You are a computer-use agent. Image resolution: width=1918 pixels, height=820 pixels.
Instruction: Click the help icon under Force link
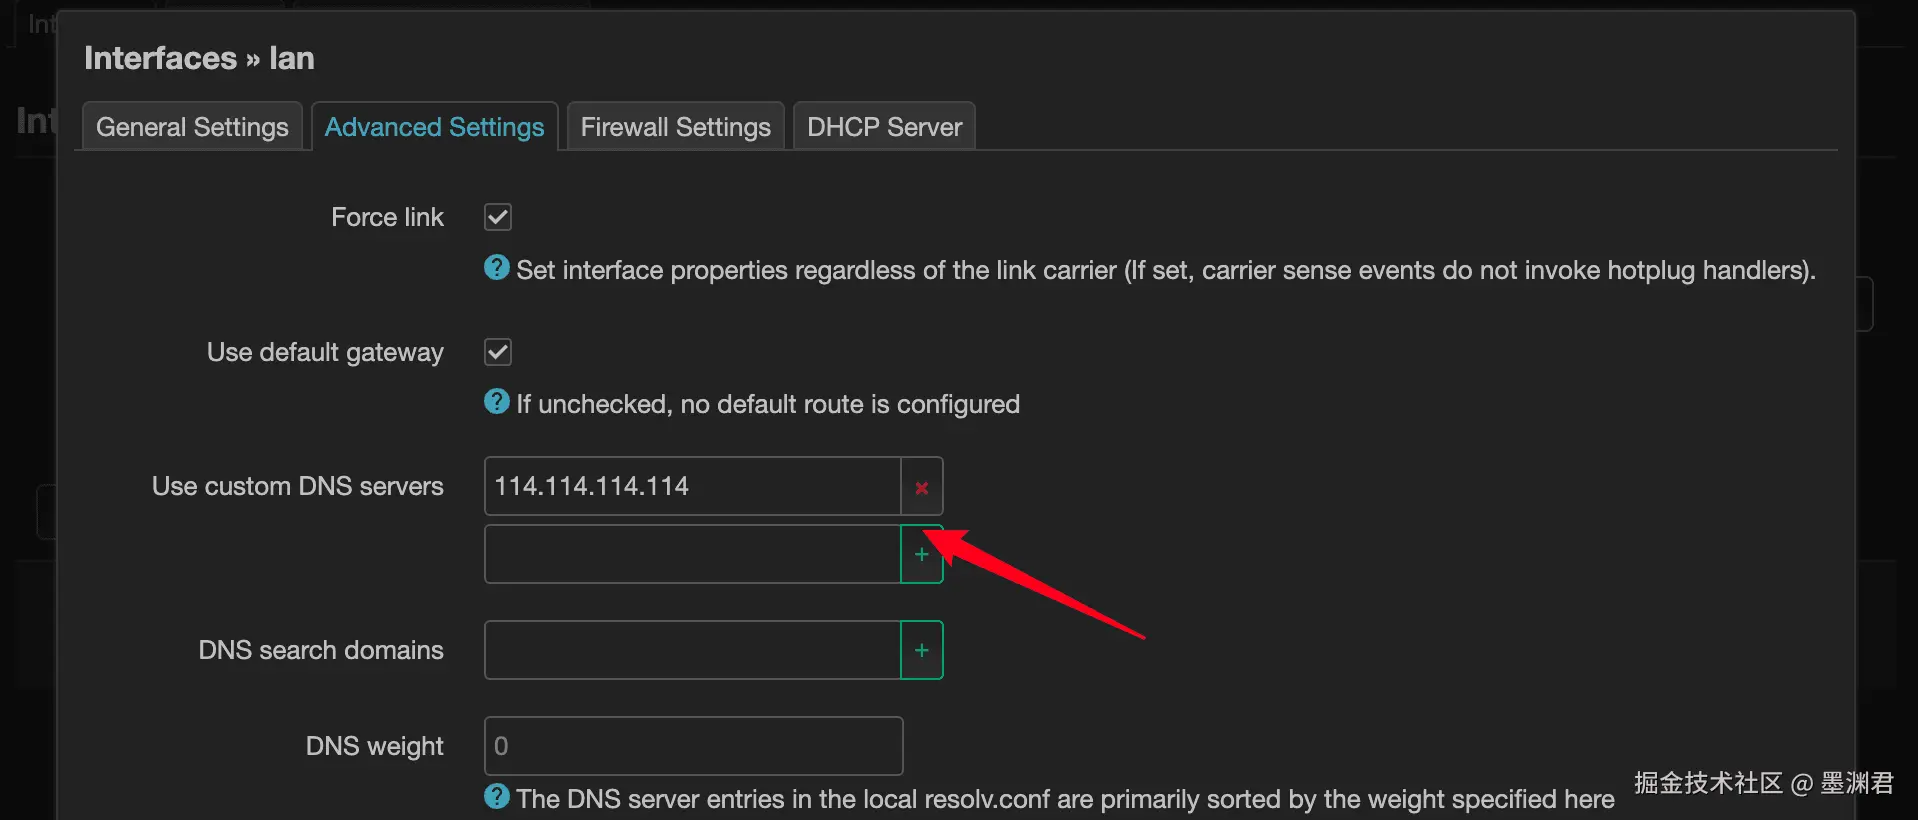(x=497, y=268)
